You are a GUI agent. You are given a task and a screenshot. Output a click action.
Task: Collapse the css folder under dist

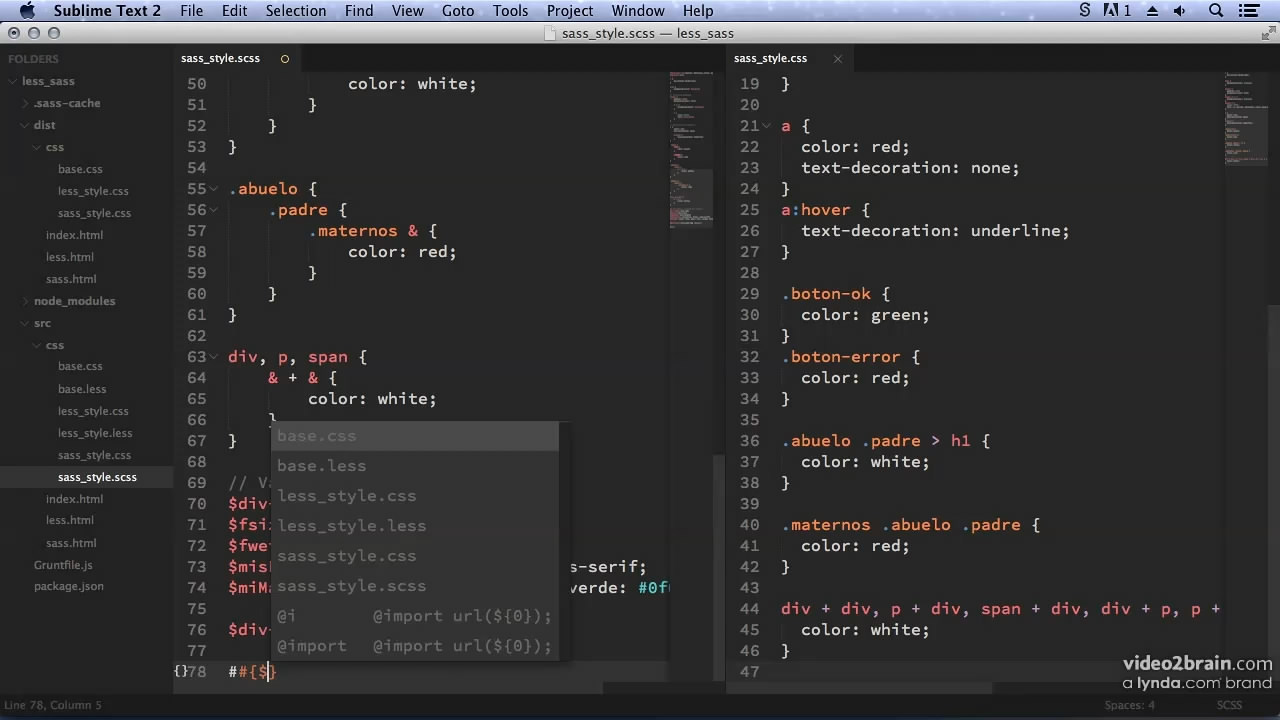37,147
